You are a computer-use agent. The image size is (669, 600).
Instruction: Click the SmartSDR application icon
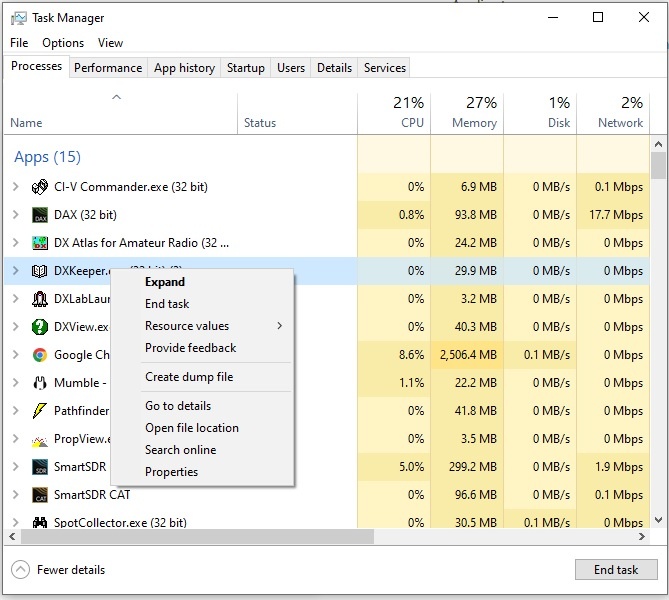(40, 467)
